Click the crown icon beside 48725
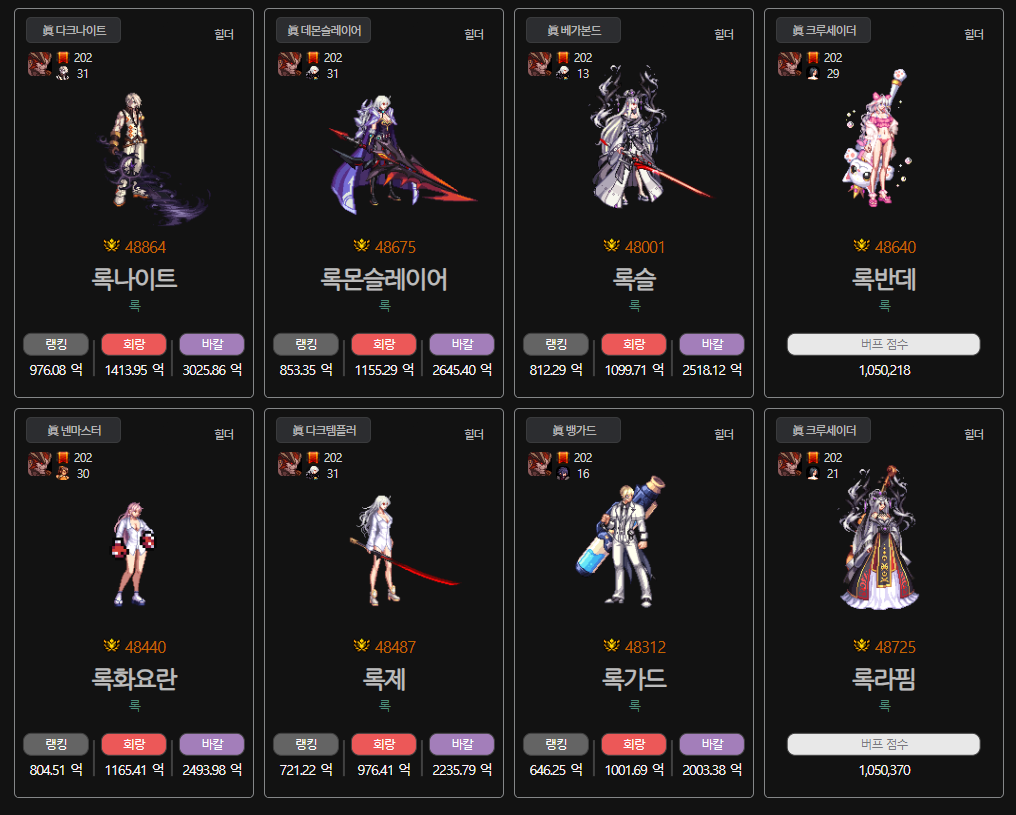The height and width of the screenshot is (815, 1016). pos(862,645)
